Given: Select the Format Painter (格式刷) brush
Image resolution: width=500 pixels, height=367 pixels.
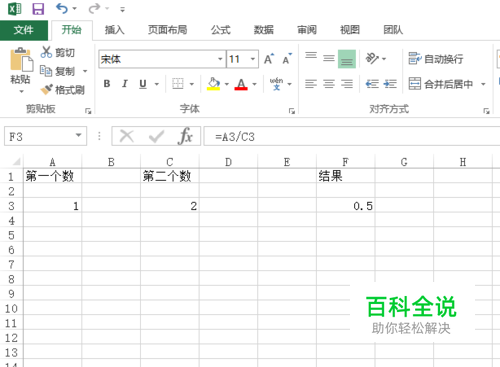Looking at the screenshot, I should pos(46,89).
